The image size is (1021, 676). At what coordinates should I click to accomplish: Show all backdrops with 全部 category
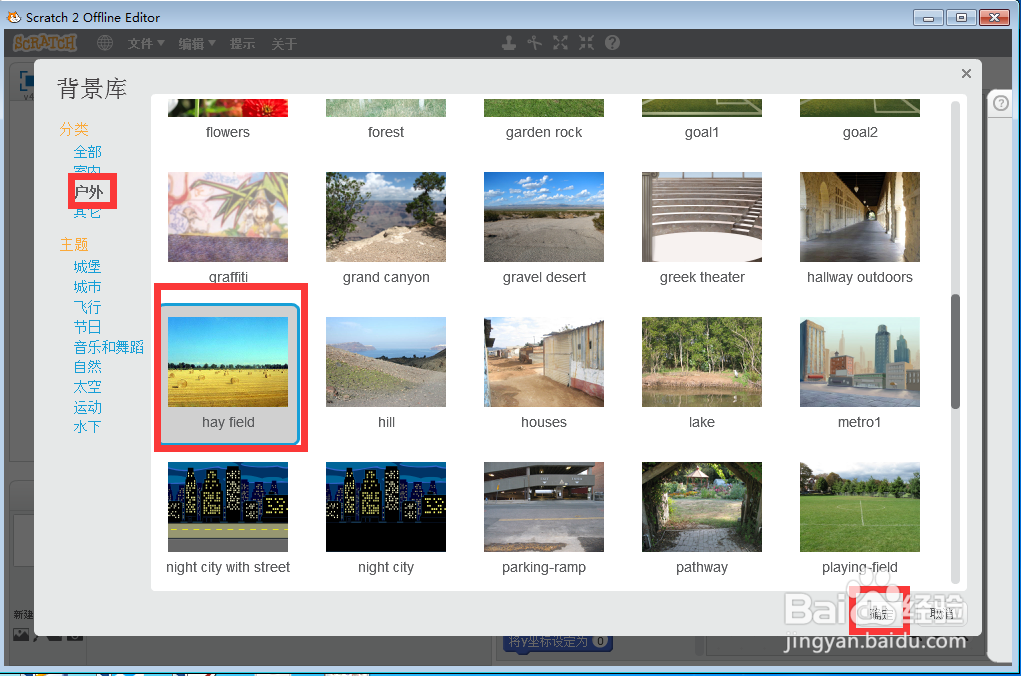[x=87, y=152]
